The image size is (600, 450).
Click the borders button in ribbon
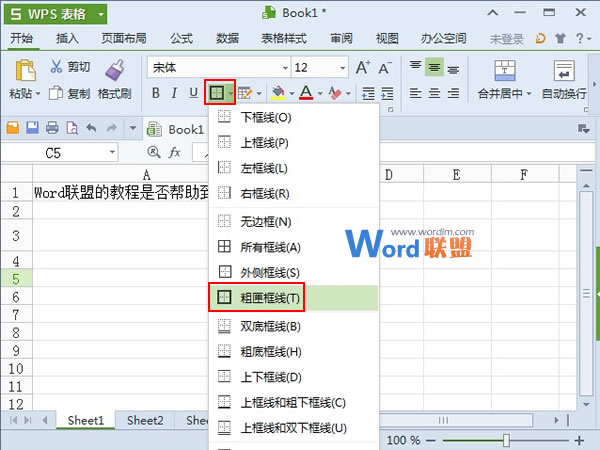coord(217,92)
